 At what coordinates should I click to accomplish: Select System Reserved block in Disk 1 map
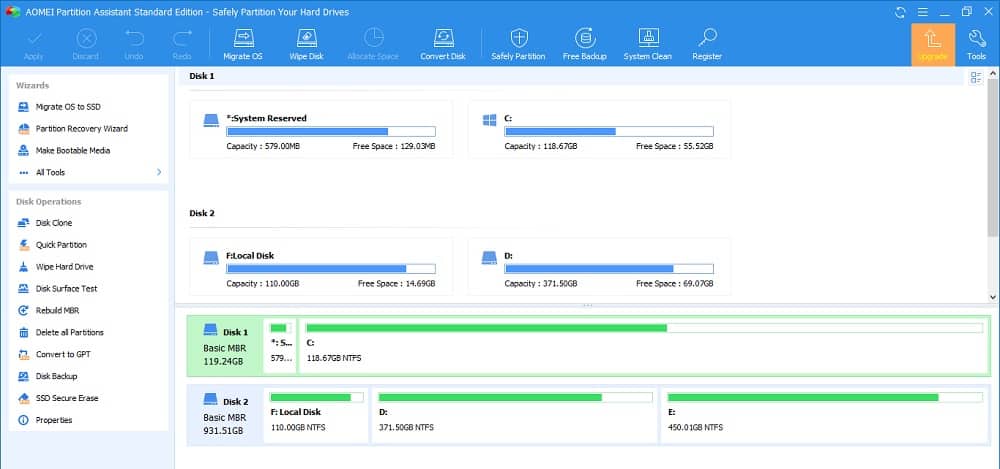(x=280, y=345)
